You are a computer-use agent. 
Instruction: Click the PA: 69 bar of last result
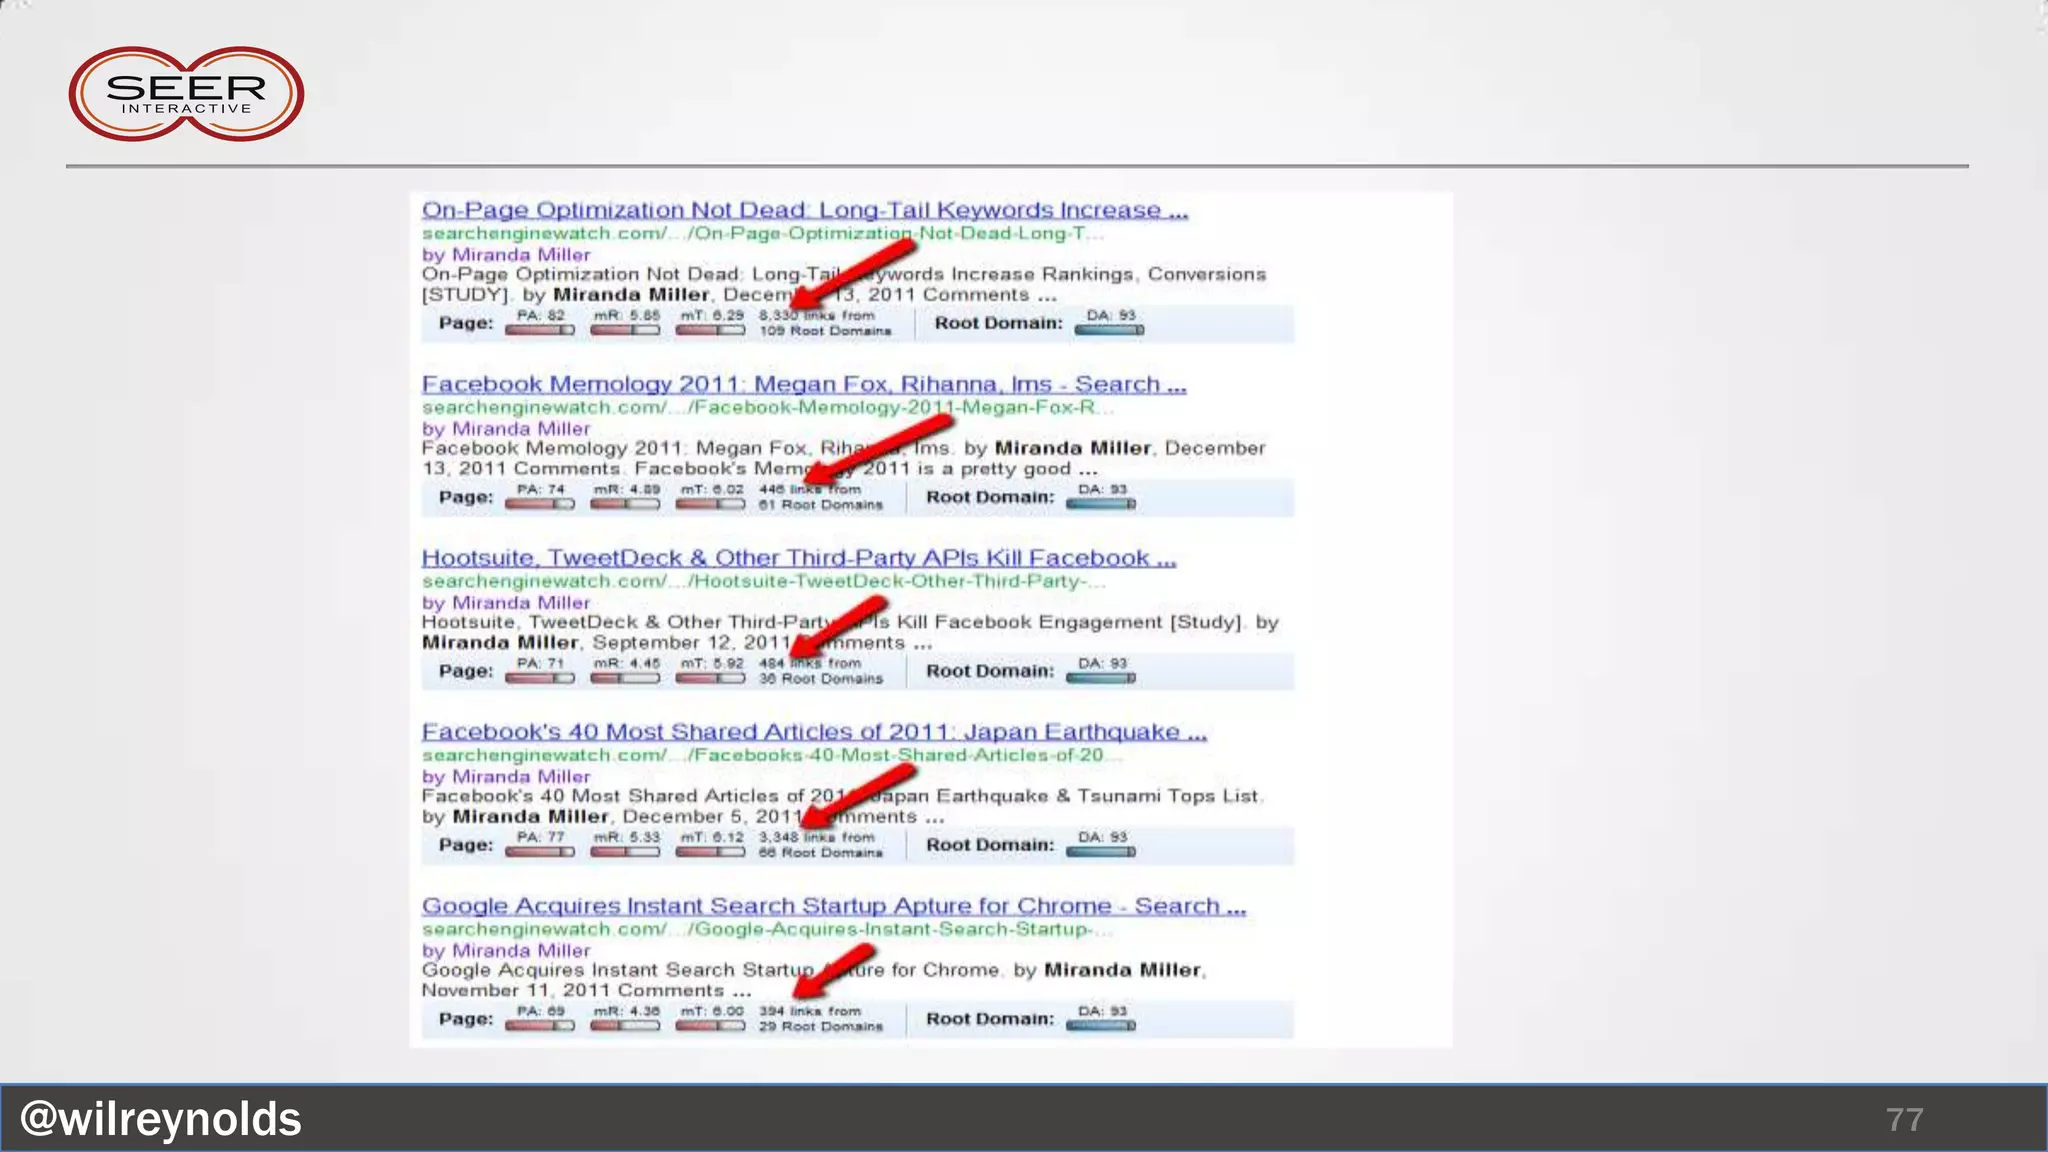pos(540,1025)
